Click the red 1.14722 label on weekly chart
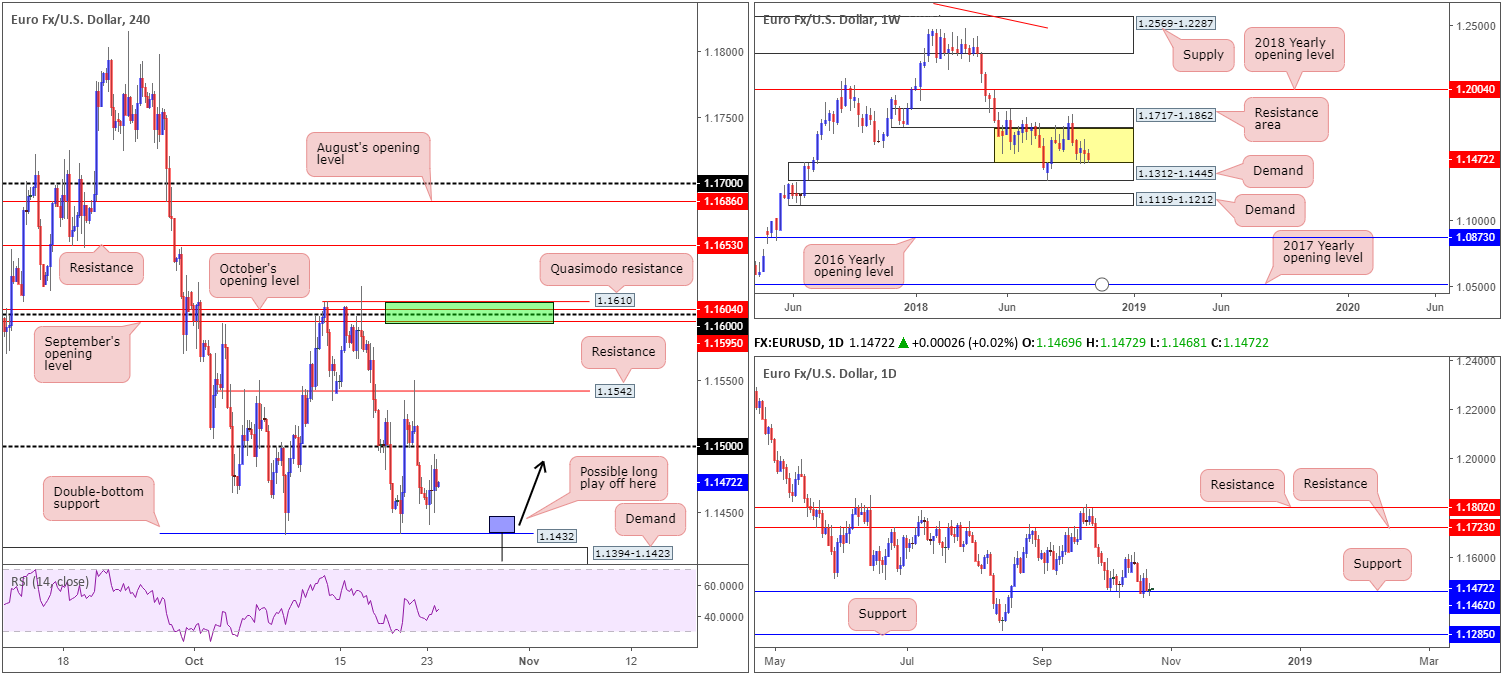 (1475, 159)
